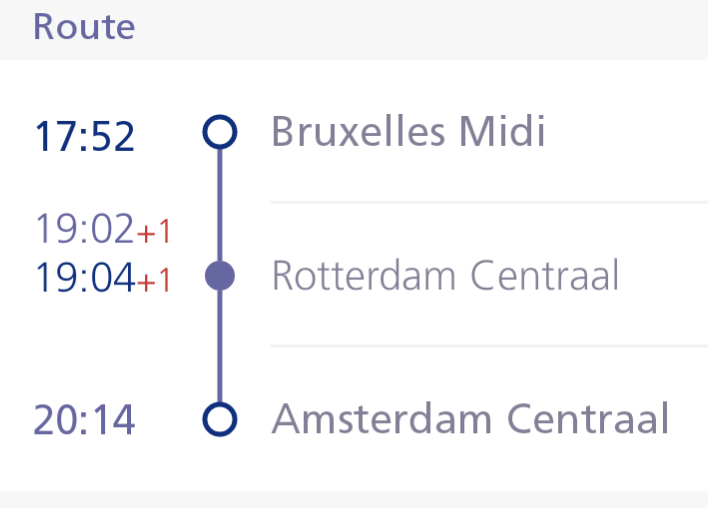
Task: Select the Route section heading
Action: click(x=84, y=27)
